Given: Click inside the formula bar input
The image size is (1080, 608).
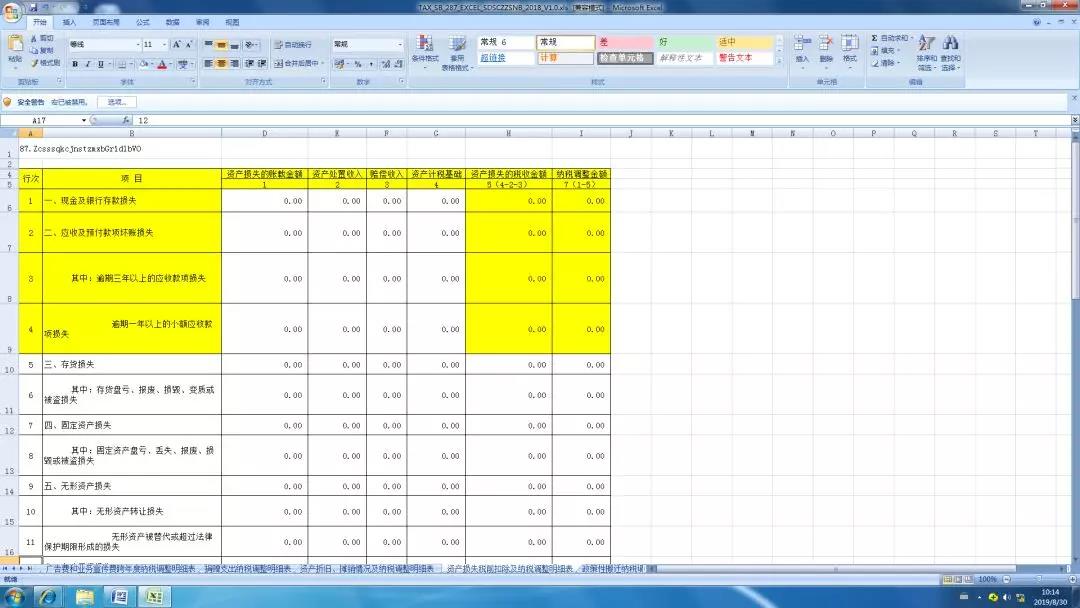Looking at the screenshot, I should coord(500,120).
